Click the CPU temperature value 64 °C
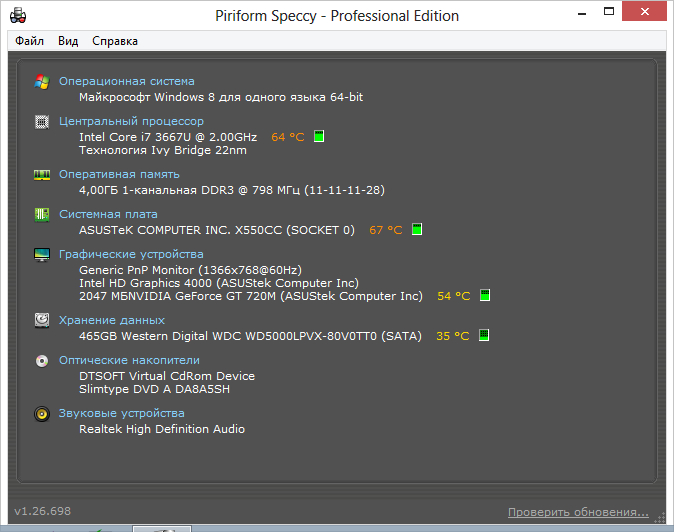The width and height of the screenshot is (674, 532). (x=288, y=137)
